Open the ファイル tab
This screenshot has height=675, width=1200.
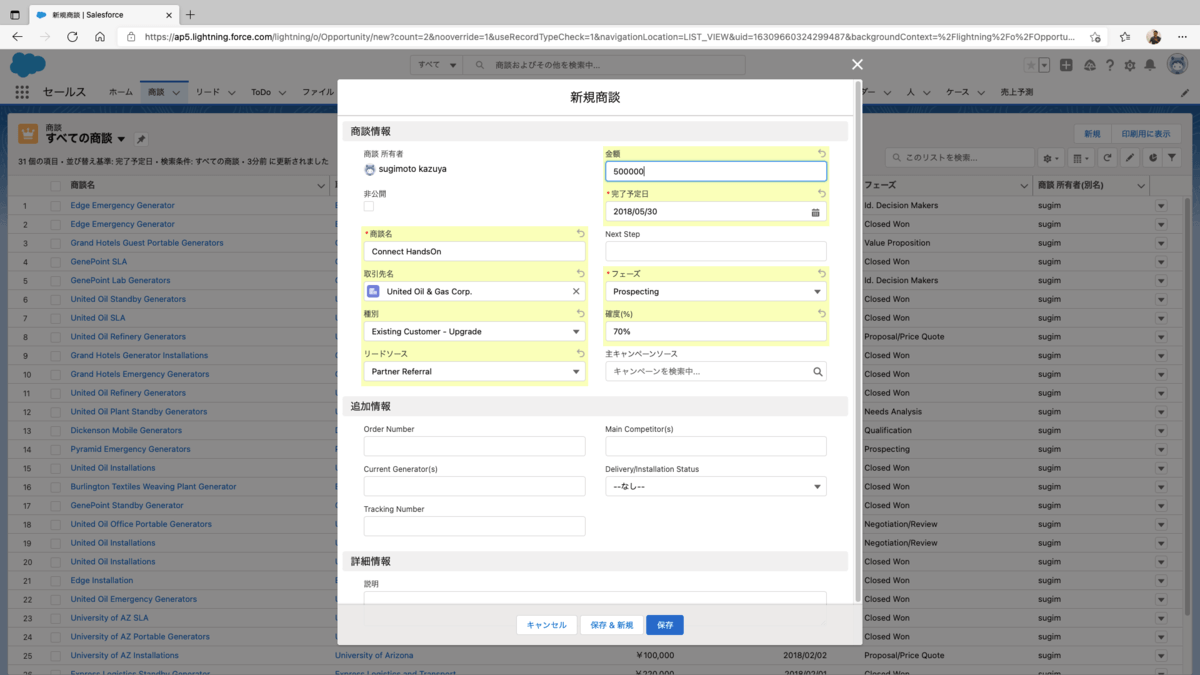click(318, 92)
